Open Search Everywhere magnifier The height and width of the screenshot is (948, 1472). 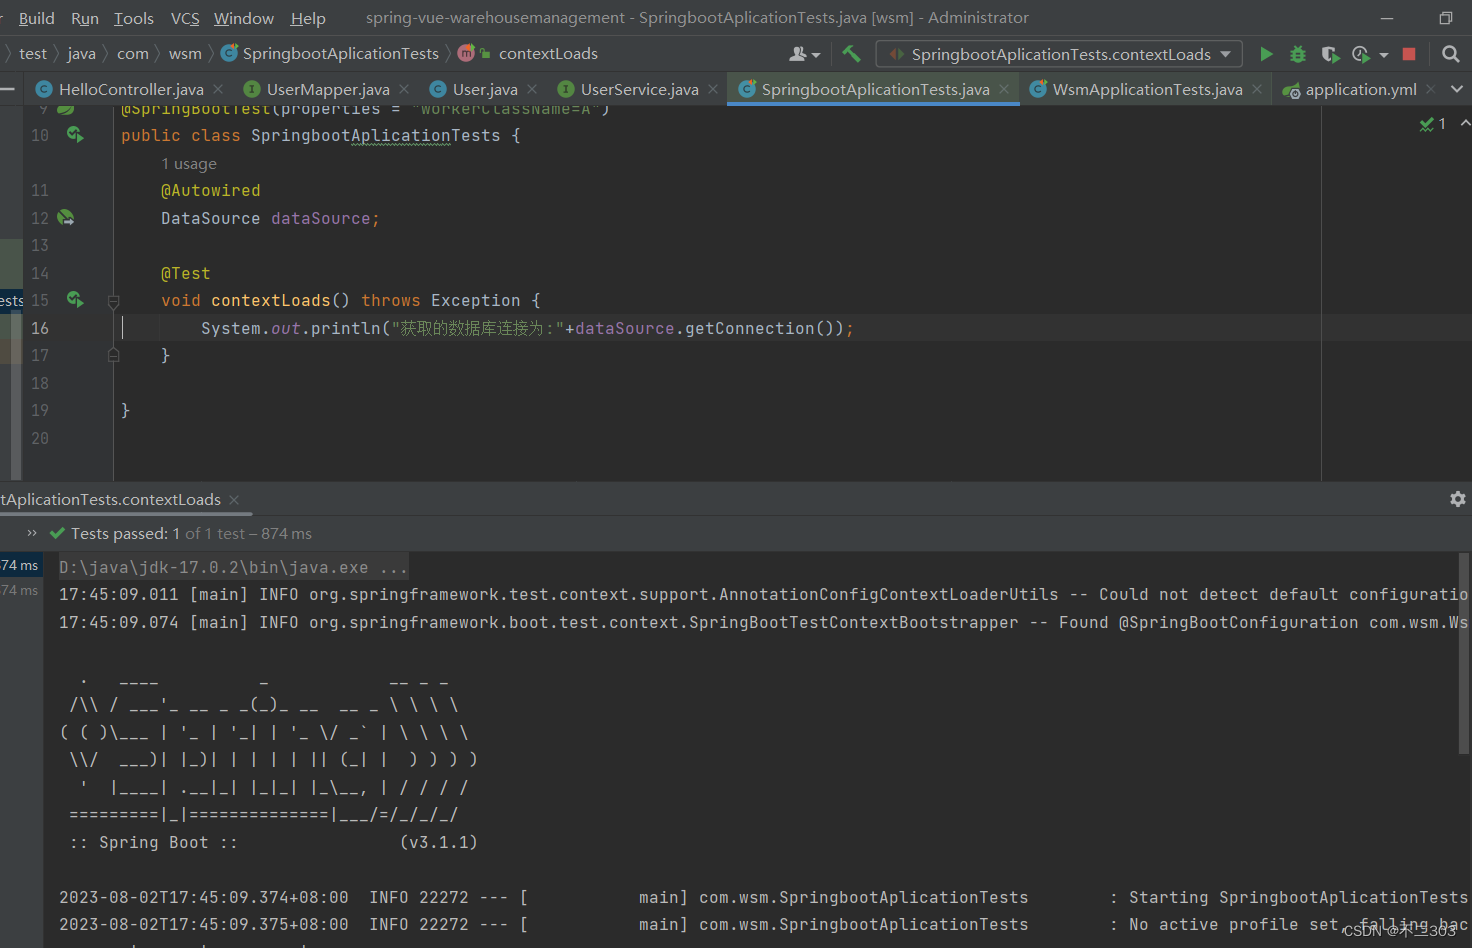[x=1451, y=53]
